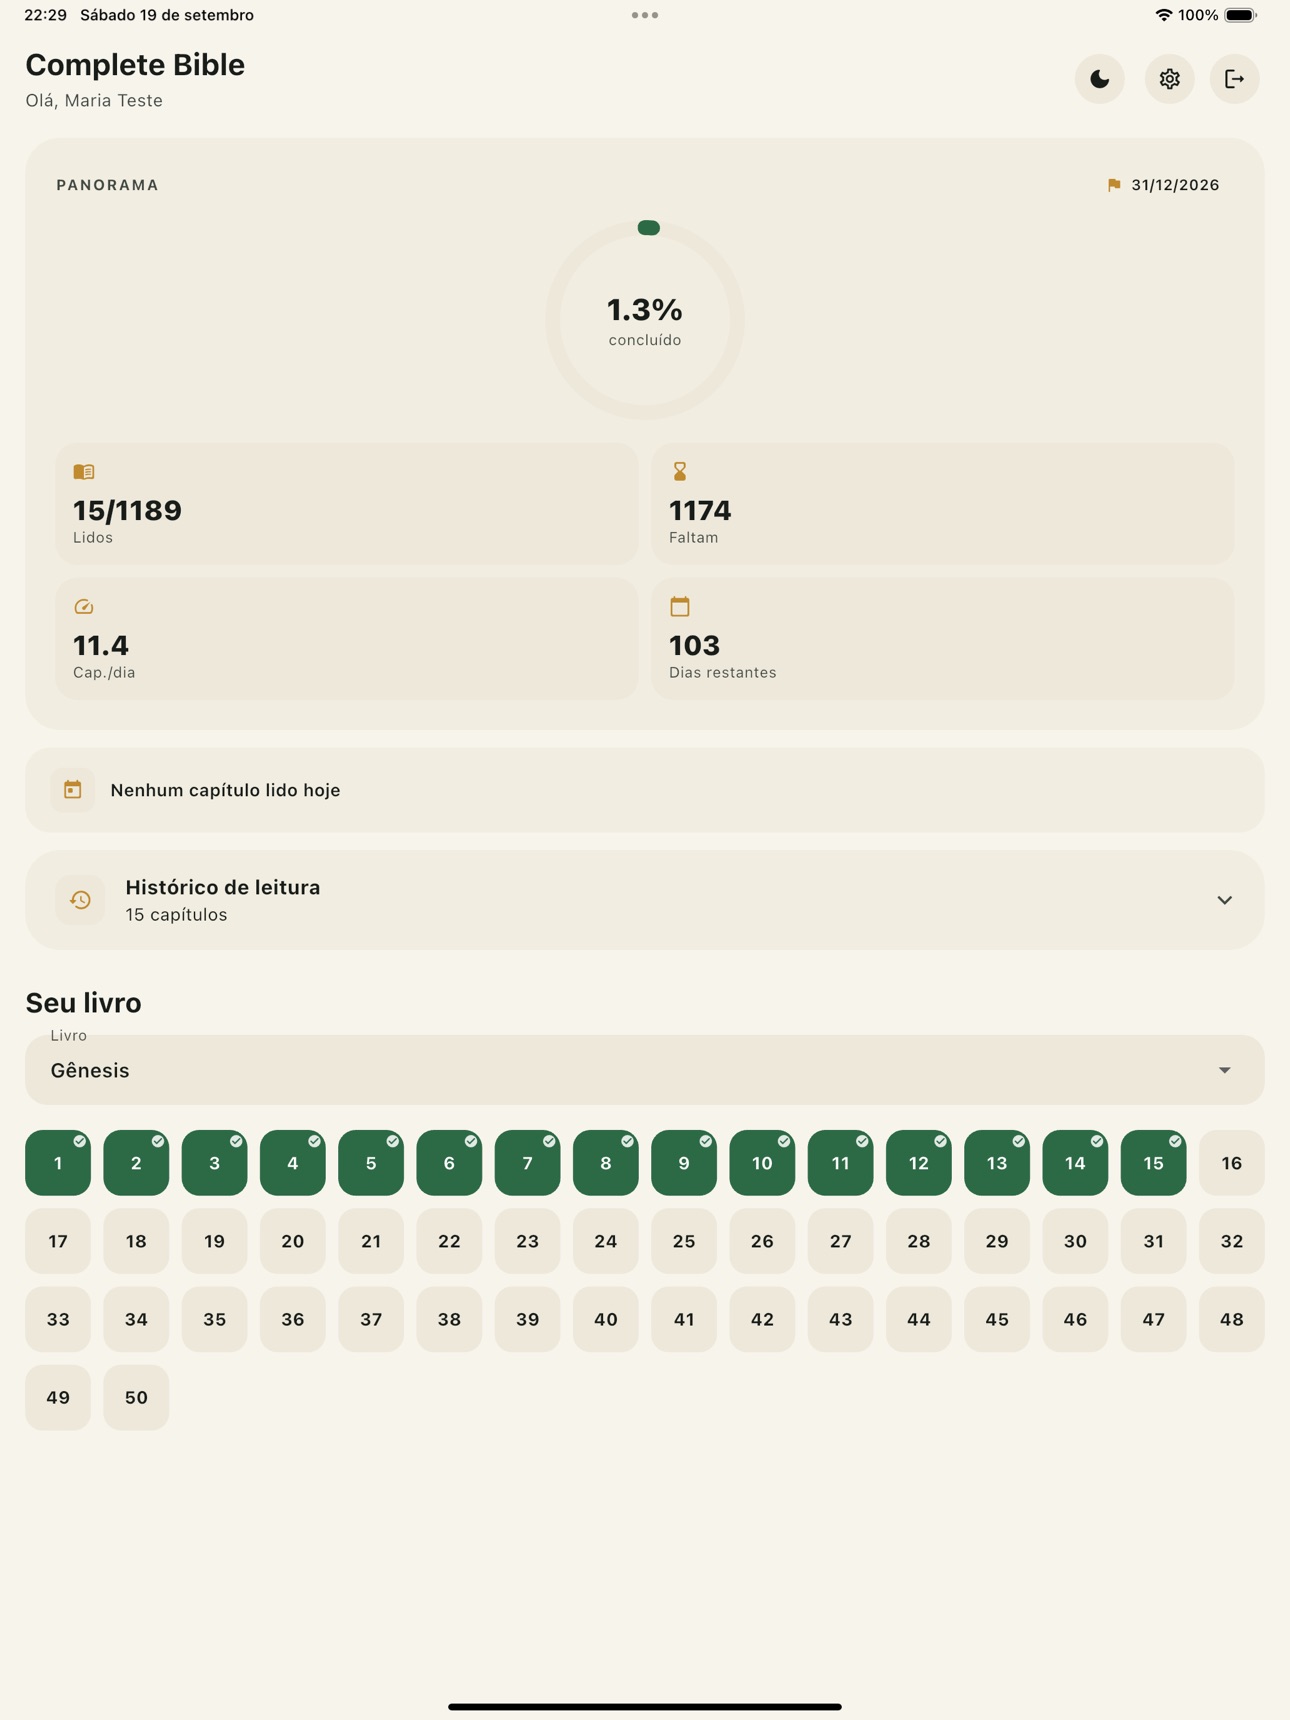Viewport: 1290px width, 1720px height.
Task: Open settings via the gear icon
Action: [1169, 79]
